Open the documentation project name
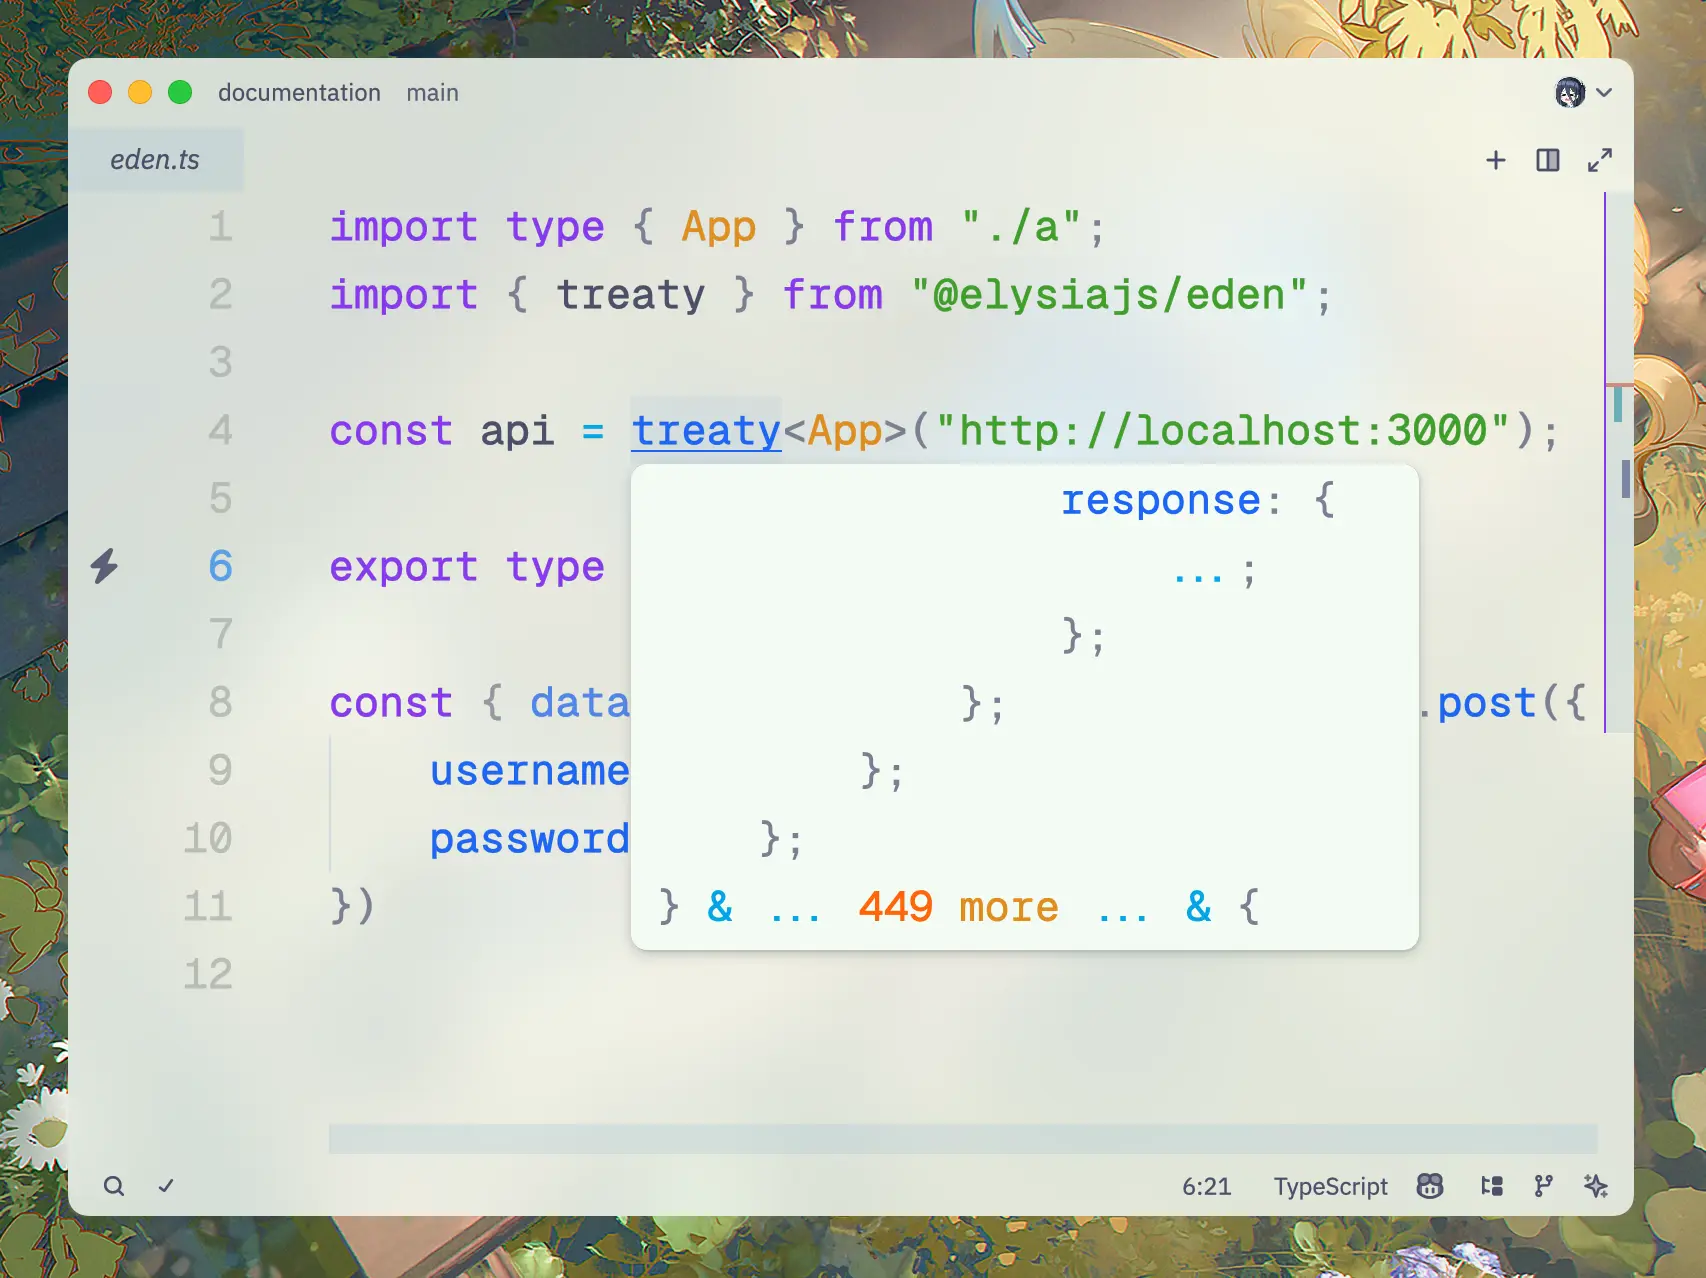The height and width of the screenshot is (1278, 1706). (x=299, y=92)
